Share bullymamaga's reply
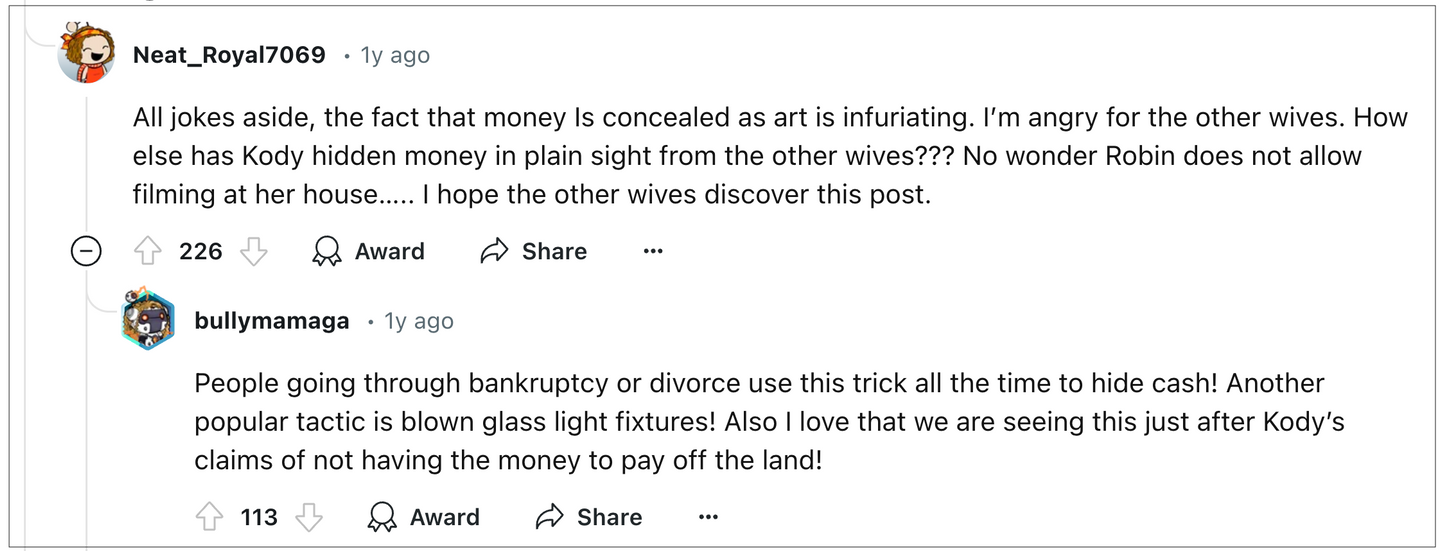1440x551 pixels. tap(589, 517)
